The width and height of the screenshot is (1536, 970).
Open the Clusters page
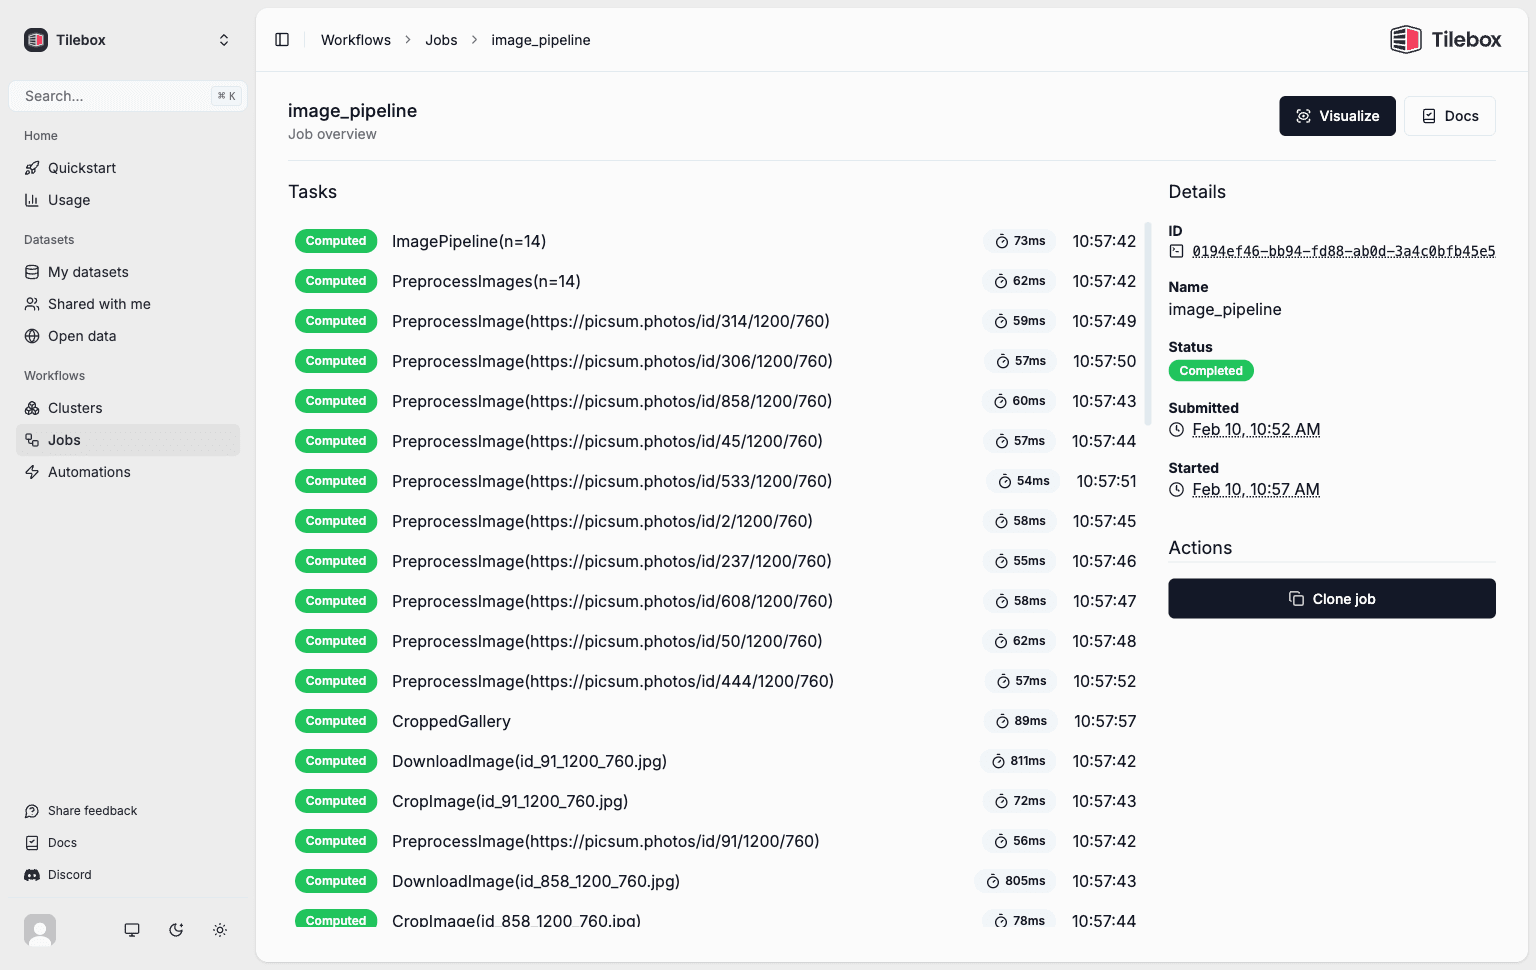128,408
